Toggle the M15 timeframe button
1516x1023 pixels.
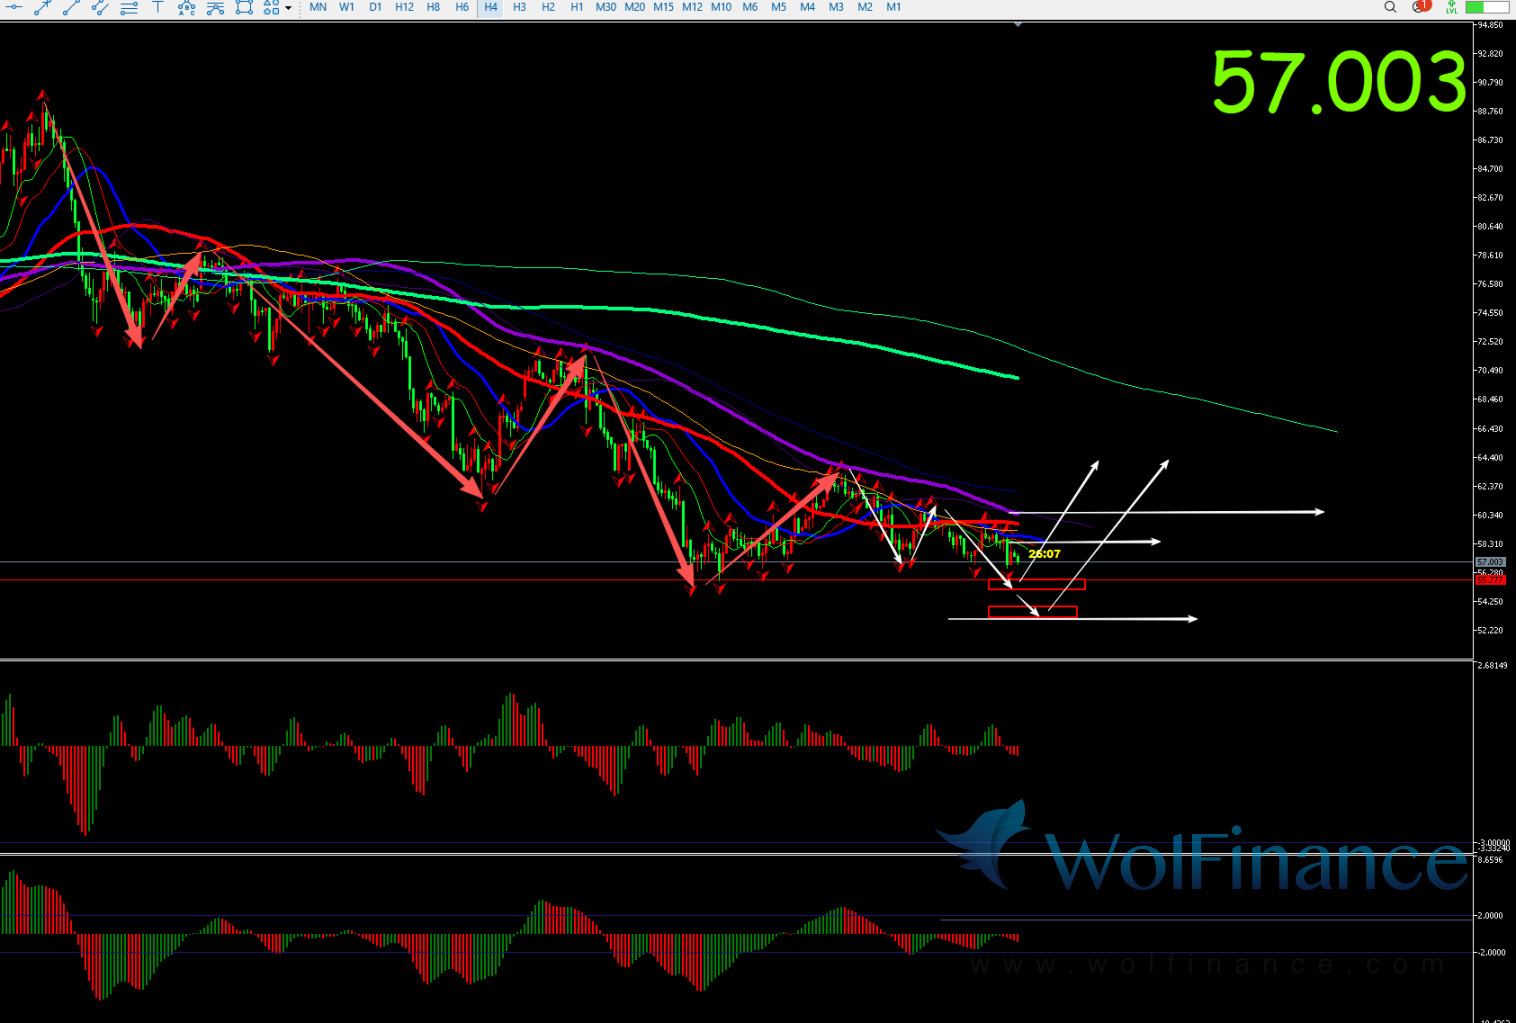click(663, 7)
